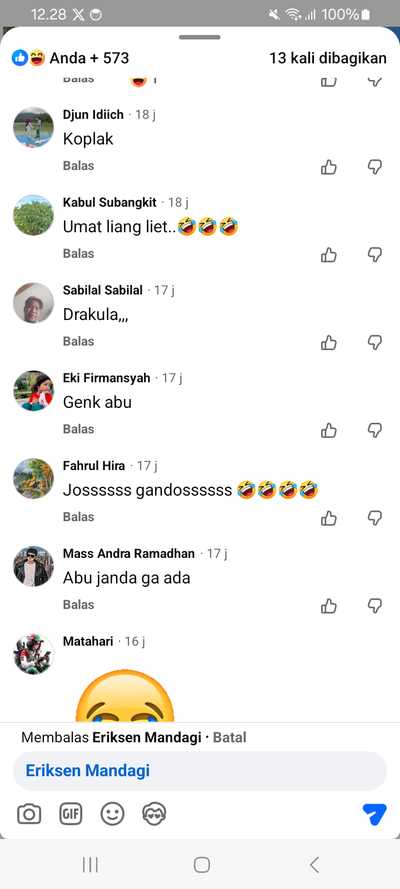The width and height of the screenshot is (400, 889).
Task: Tap the sheet drag handle at top
Action: [x=200, y=37]
